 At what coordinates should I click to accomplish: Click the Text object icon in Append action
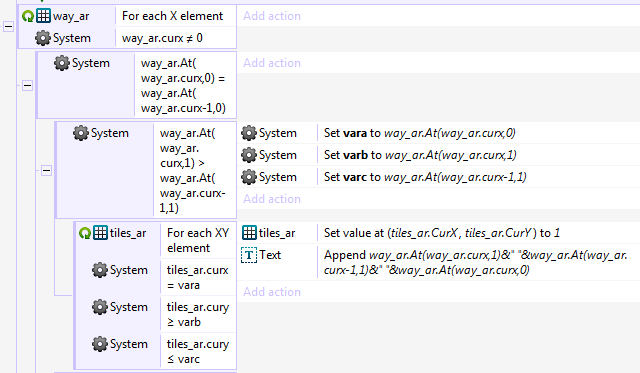249,255
